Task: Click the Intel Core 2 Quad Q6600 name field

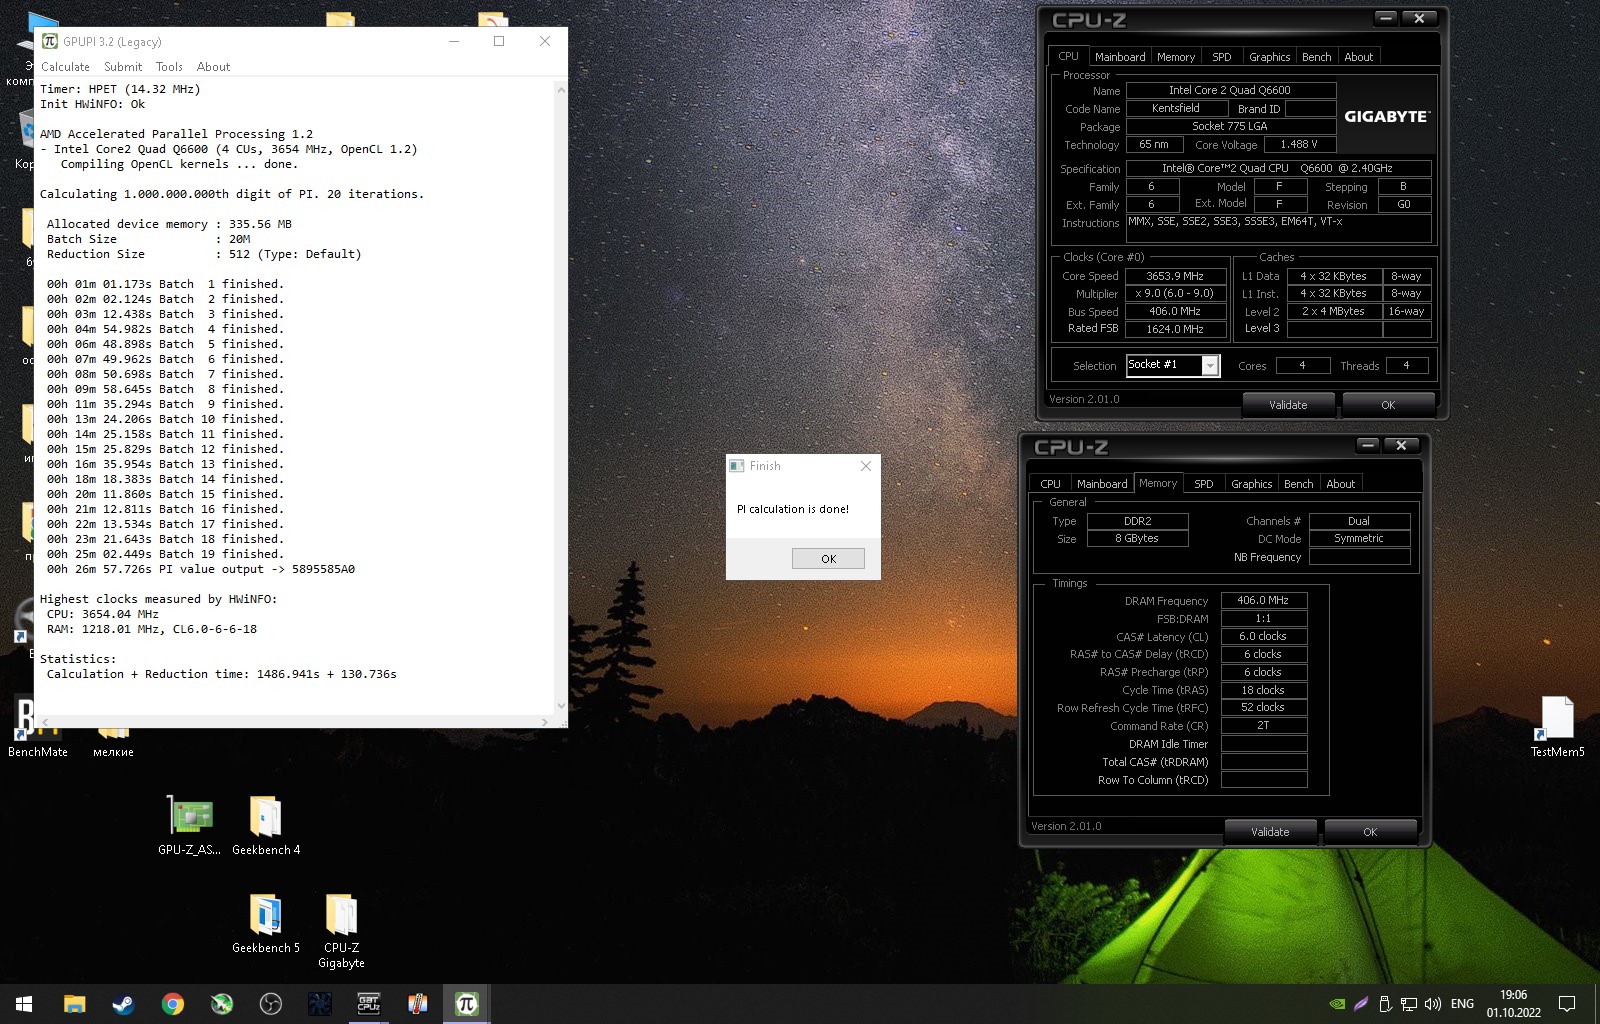Action: coord(1230,90)
